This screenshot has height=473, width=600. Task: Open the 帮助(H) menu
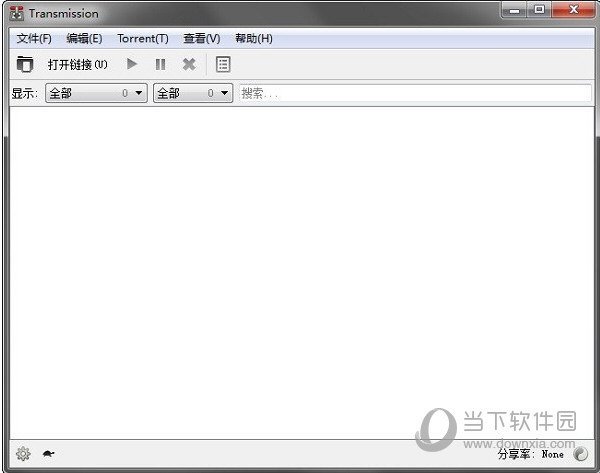click(x=254, y=38)
